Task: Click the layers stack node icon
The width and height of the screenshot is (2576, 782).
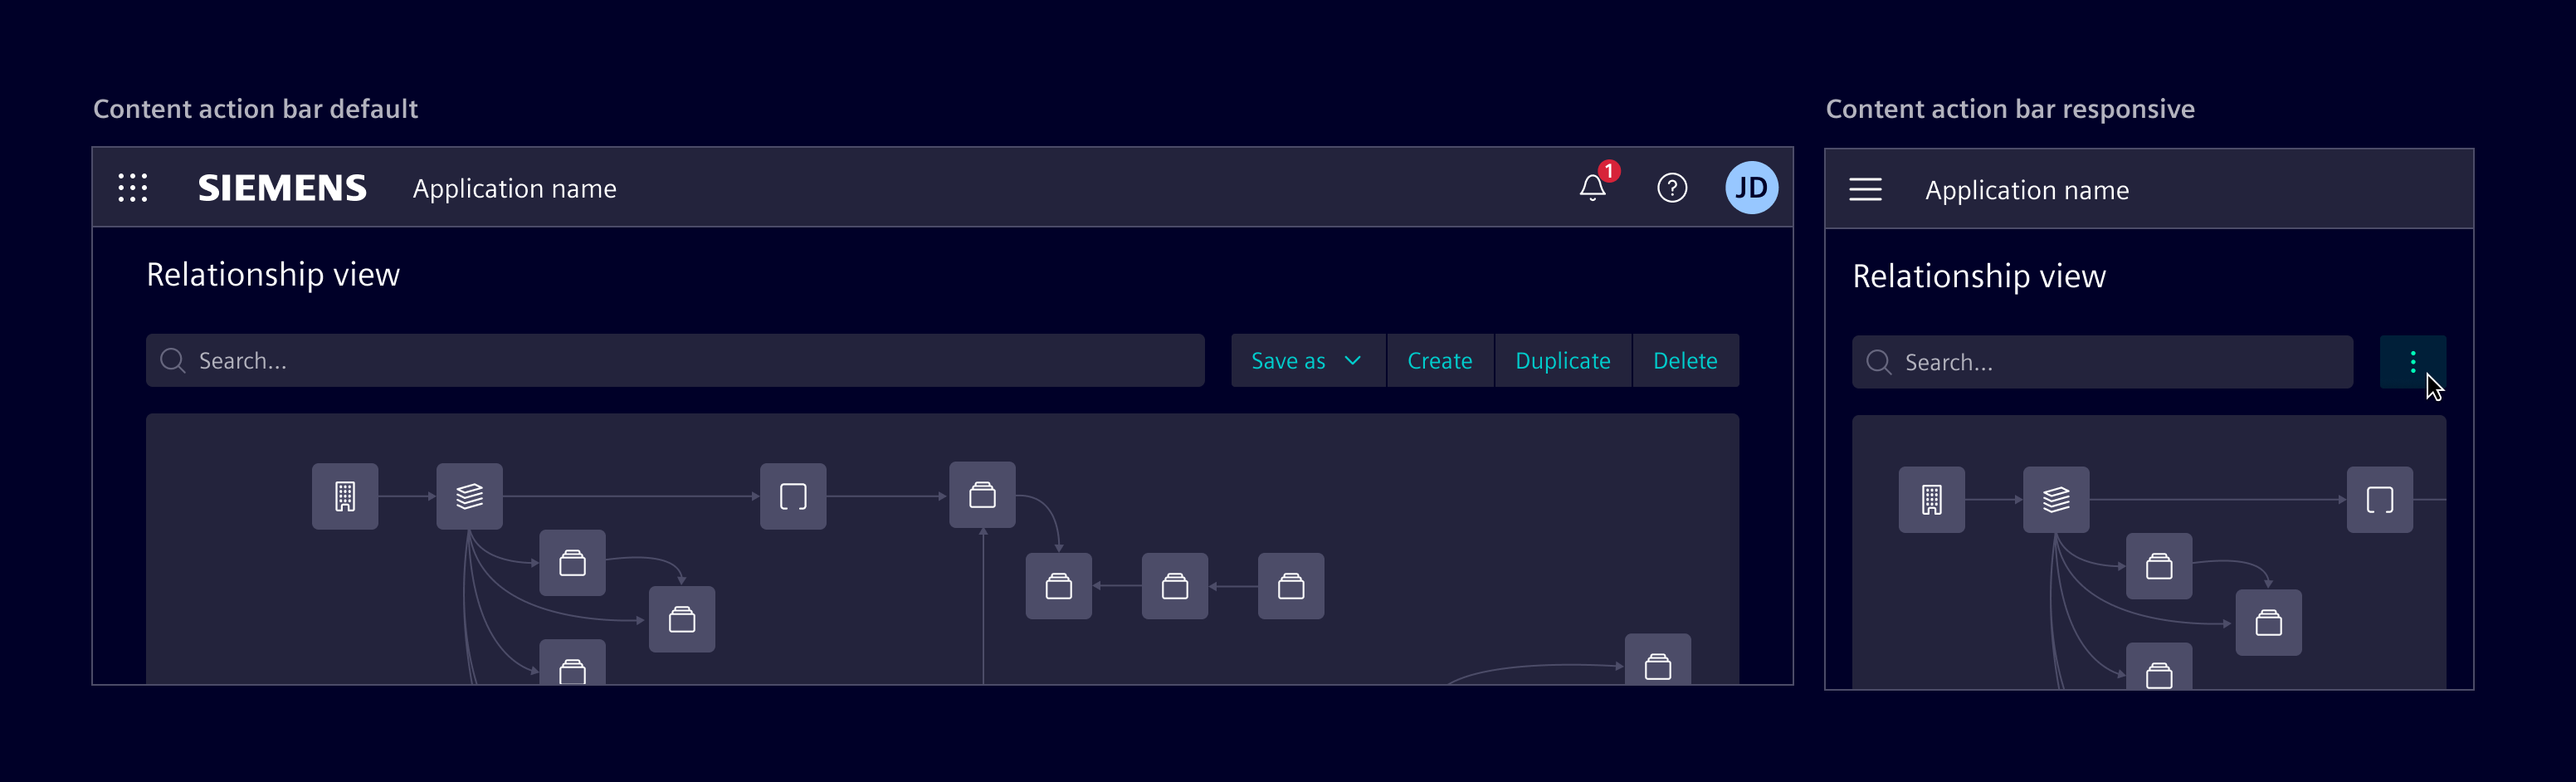Action: click(469, 495)
